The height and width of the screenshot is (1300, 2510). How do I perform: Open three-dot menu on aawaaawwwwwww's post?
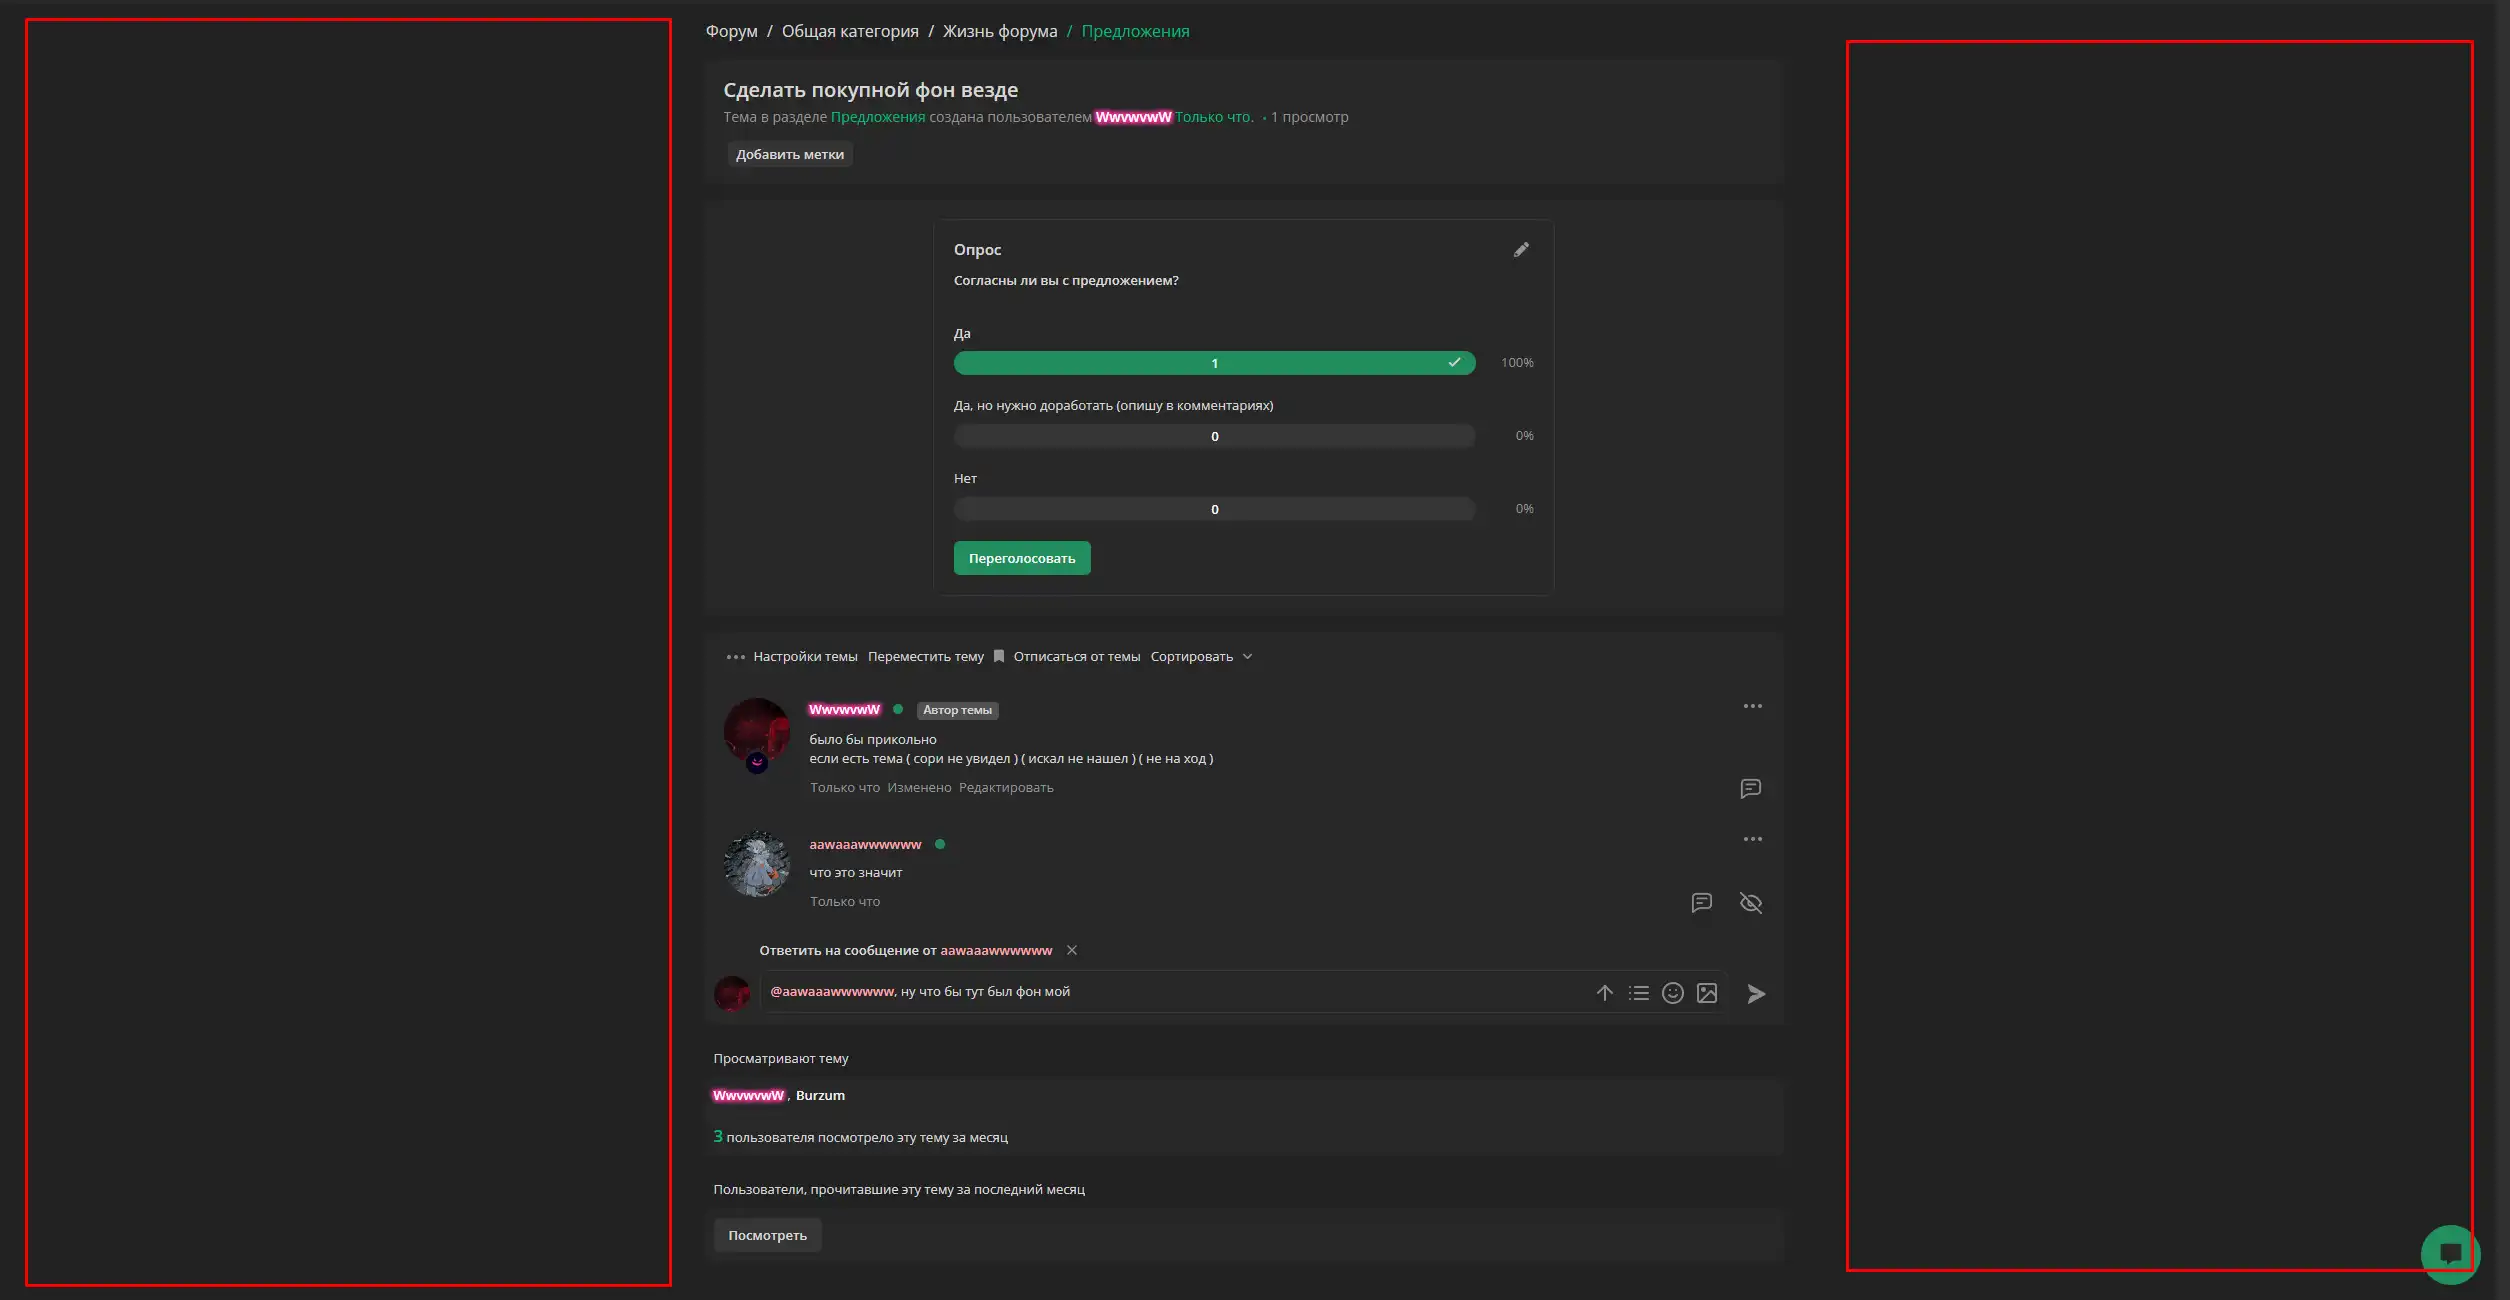coord(1753,839)
